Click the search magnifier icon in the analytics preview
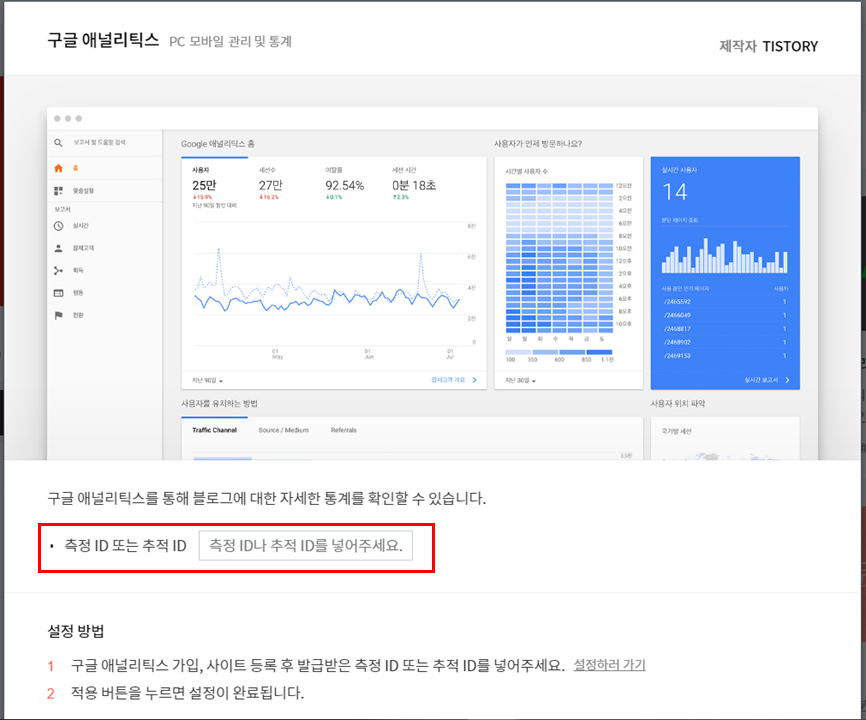This screenshot has width=866, height=720. (x=58, y=142)
